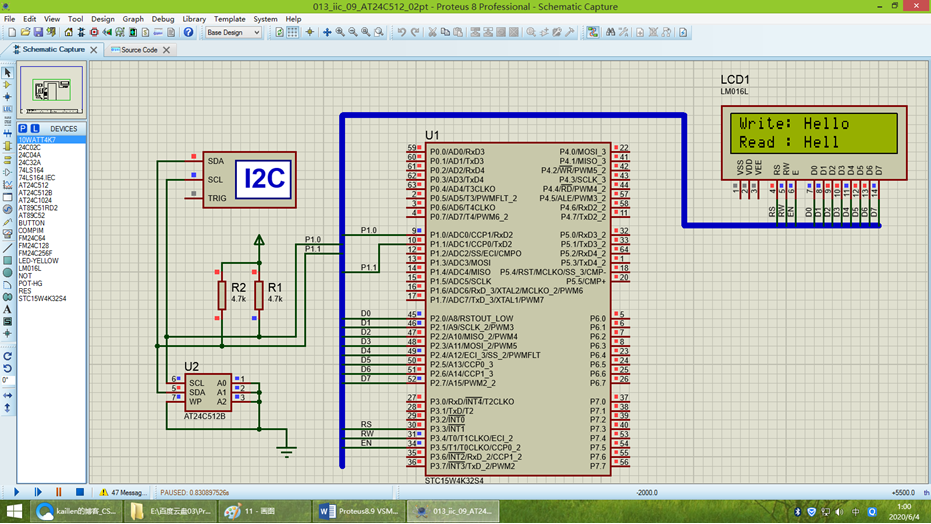The width and height of the screenshot is (931, 524).
Task: Click the Pause simulation button
Action: [x=58, y=492]
